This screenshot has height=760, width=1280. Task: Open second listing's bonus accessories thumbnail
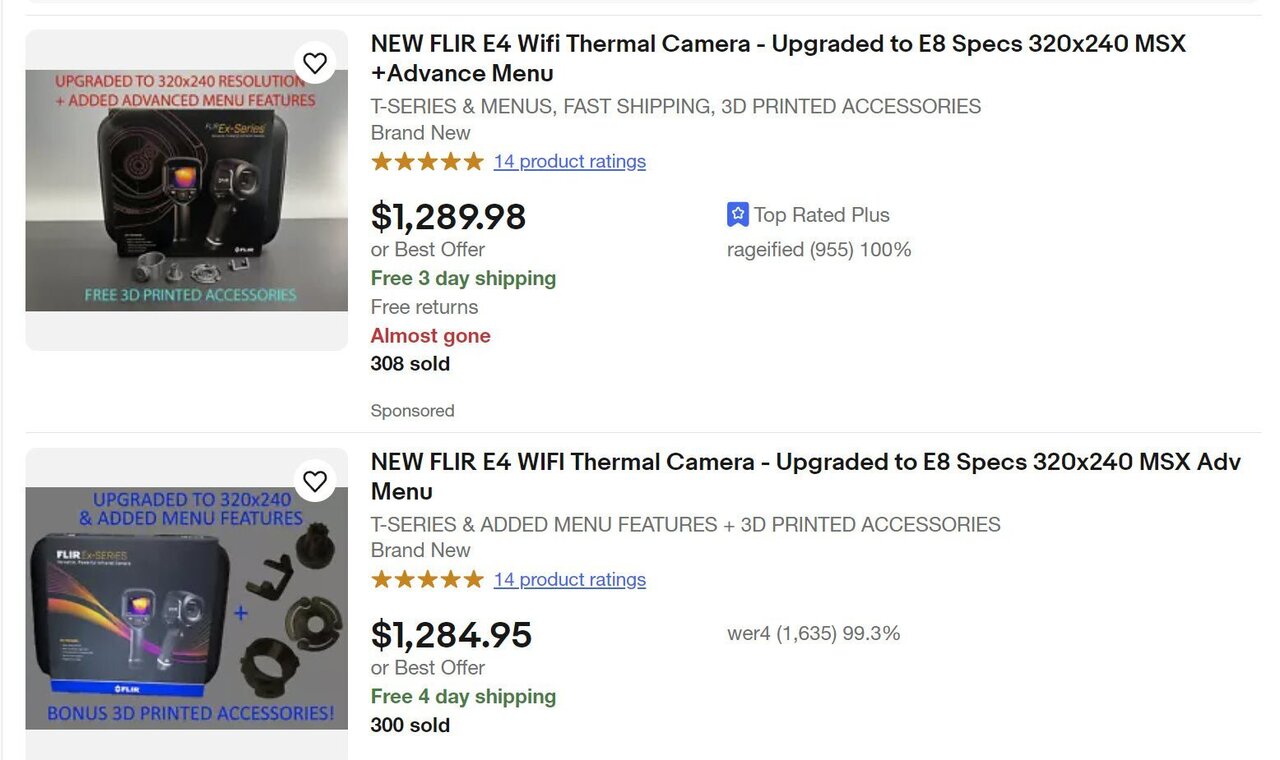tap(187, 607)
